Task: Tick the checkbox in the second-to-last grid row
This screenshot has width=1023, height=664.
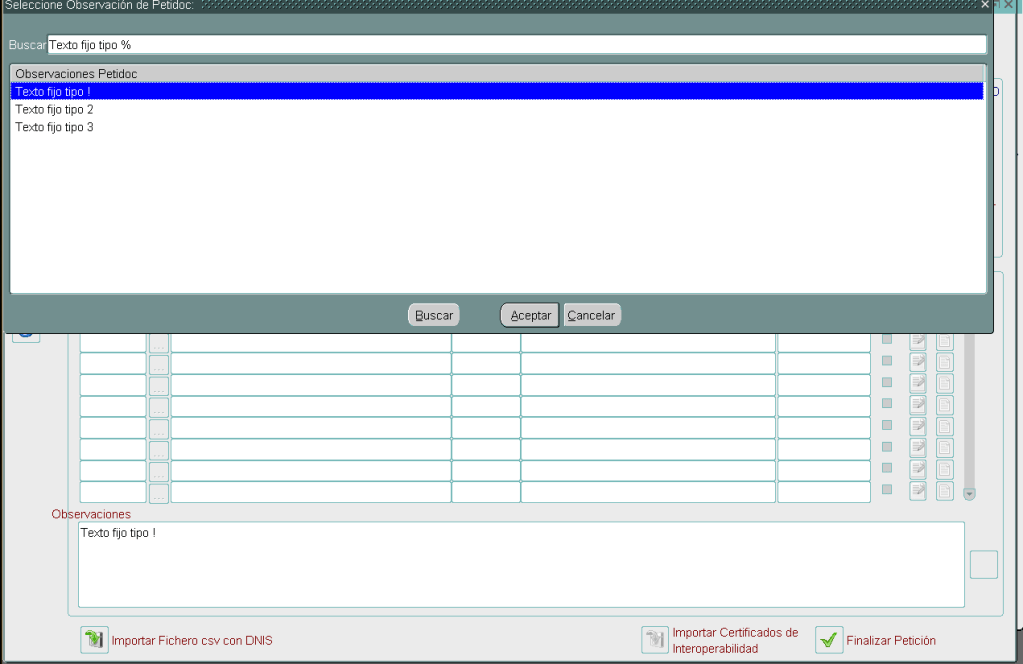Action: (886, 468)
